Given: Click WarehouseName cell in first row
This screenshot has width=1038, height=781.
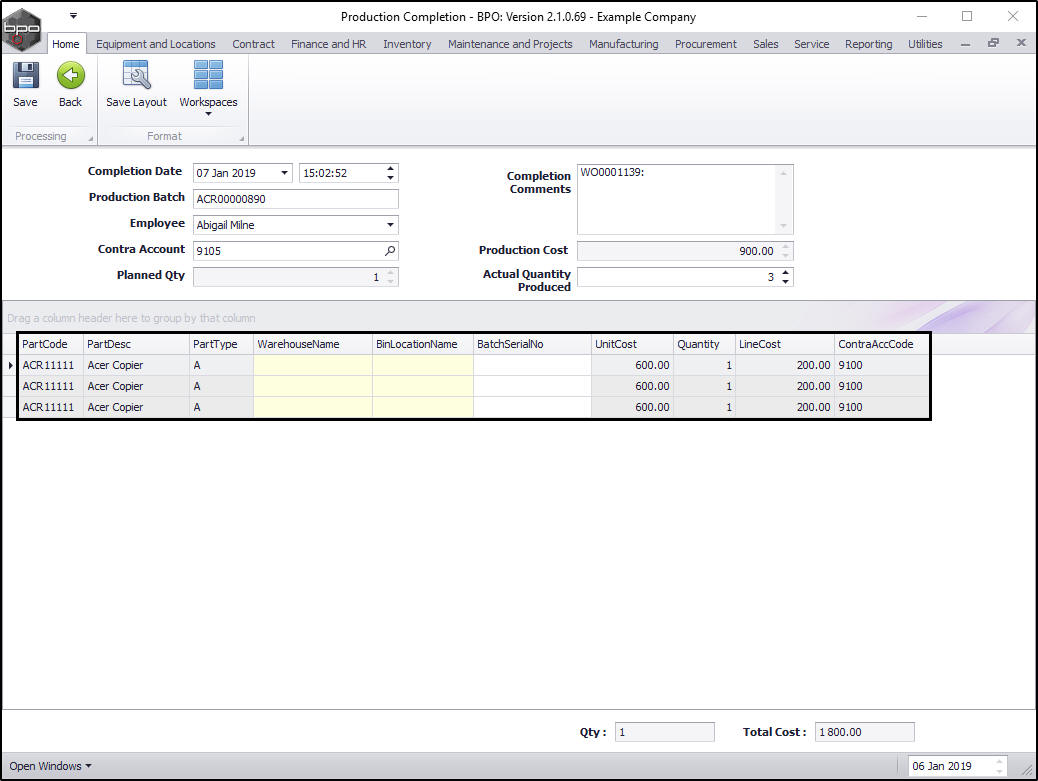Looking at the screenshot, I should 312,365.
